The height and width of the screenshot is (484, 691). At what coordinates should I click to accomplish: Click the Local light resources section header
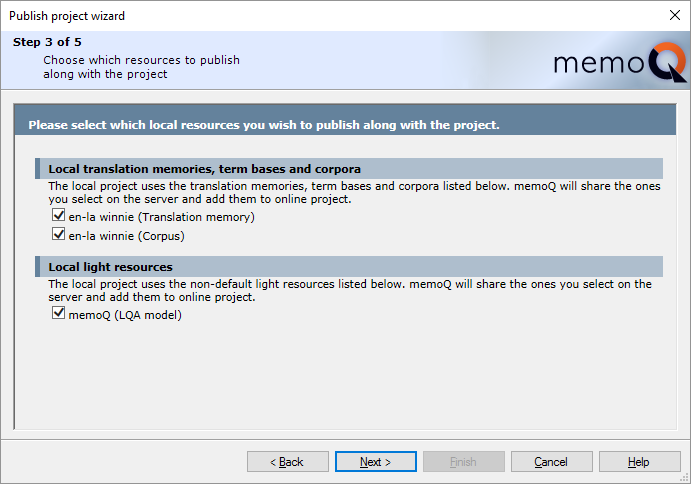(111, 267)
